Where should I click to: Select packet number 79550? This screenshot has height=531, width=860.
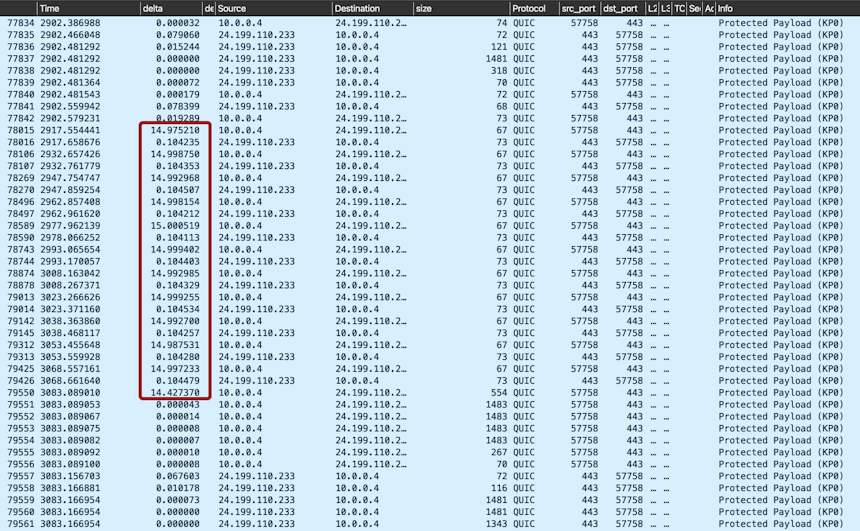point(20,394)
